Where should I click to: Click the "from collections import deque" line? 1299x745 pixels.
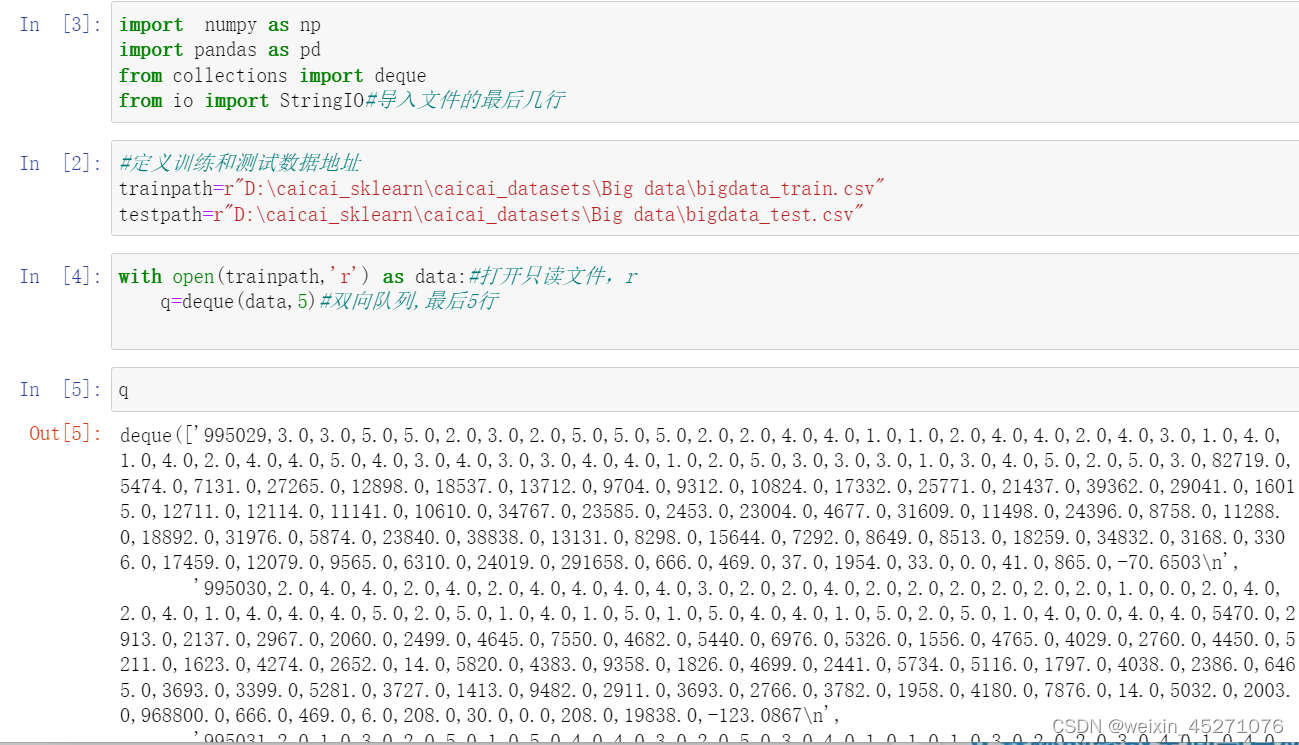coord(273,75)
